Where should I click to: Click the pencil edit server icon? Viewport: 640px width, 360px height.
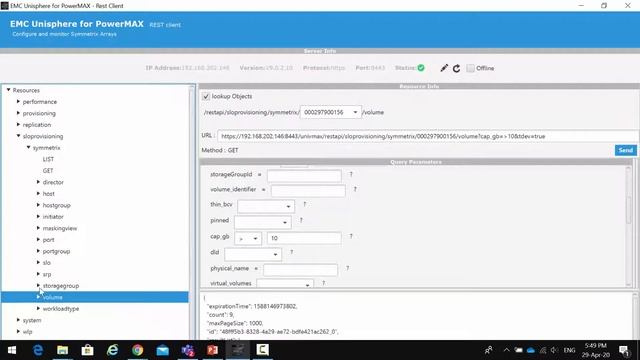(444, 68)
